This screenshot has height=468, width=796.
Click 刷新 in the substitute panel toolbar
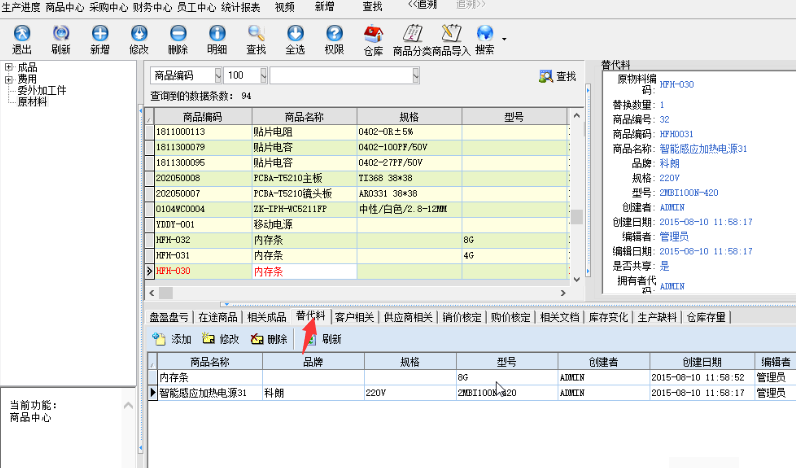[x=324, y=339]
